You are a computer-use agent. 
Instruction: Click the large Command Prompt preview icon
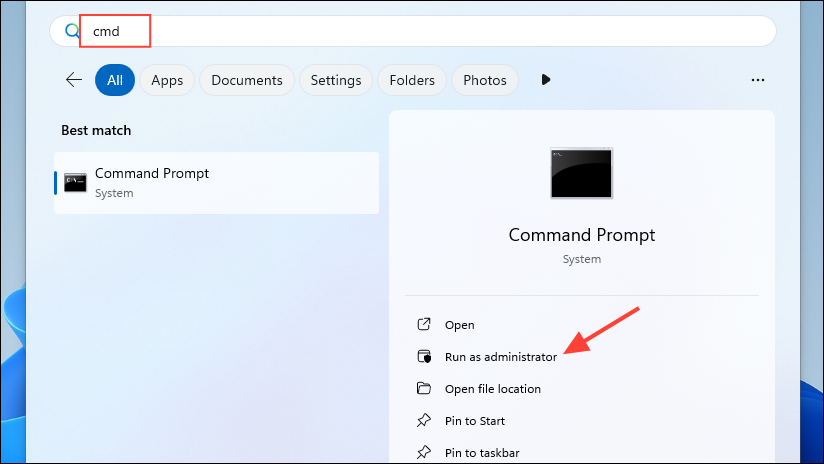click(x=581, y=173)
